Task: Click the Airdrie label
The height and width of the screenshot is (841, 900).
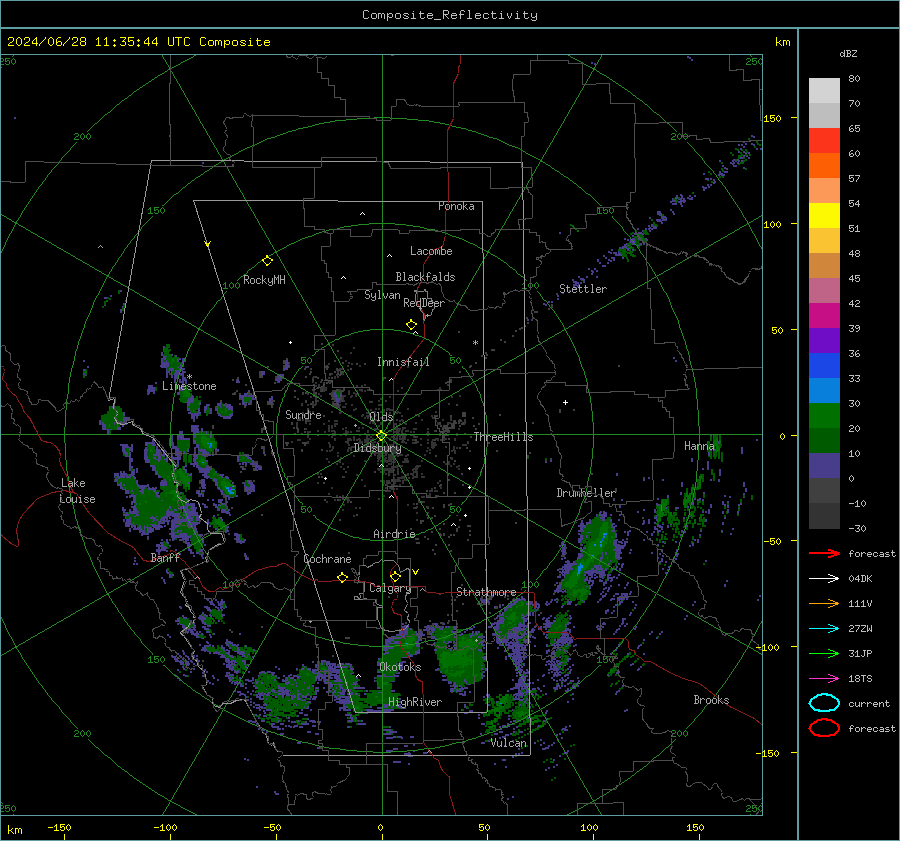Action: pyautogui.click(x=394, y=534)
